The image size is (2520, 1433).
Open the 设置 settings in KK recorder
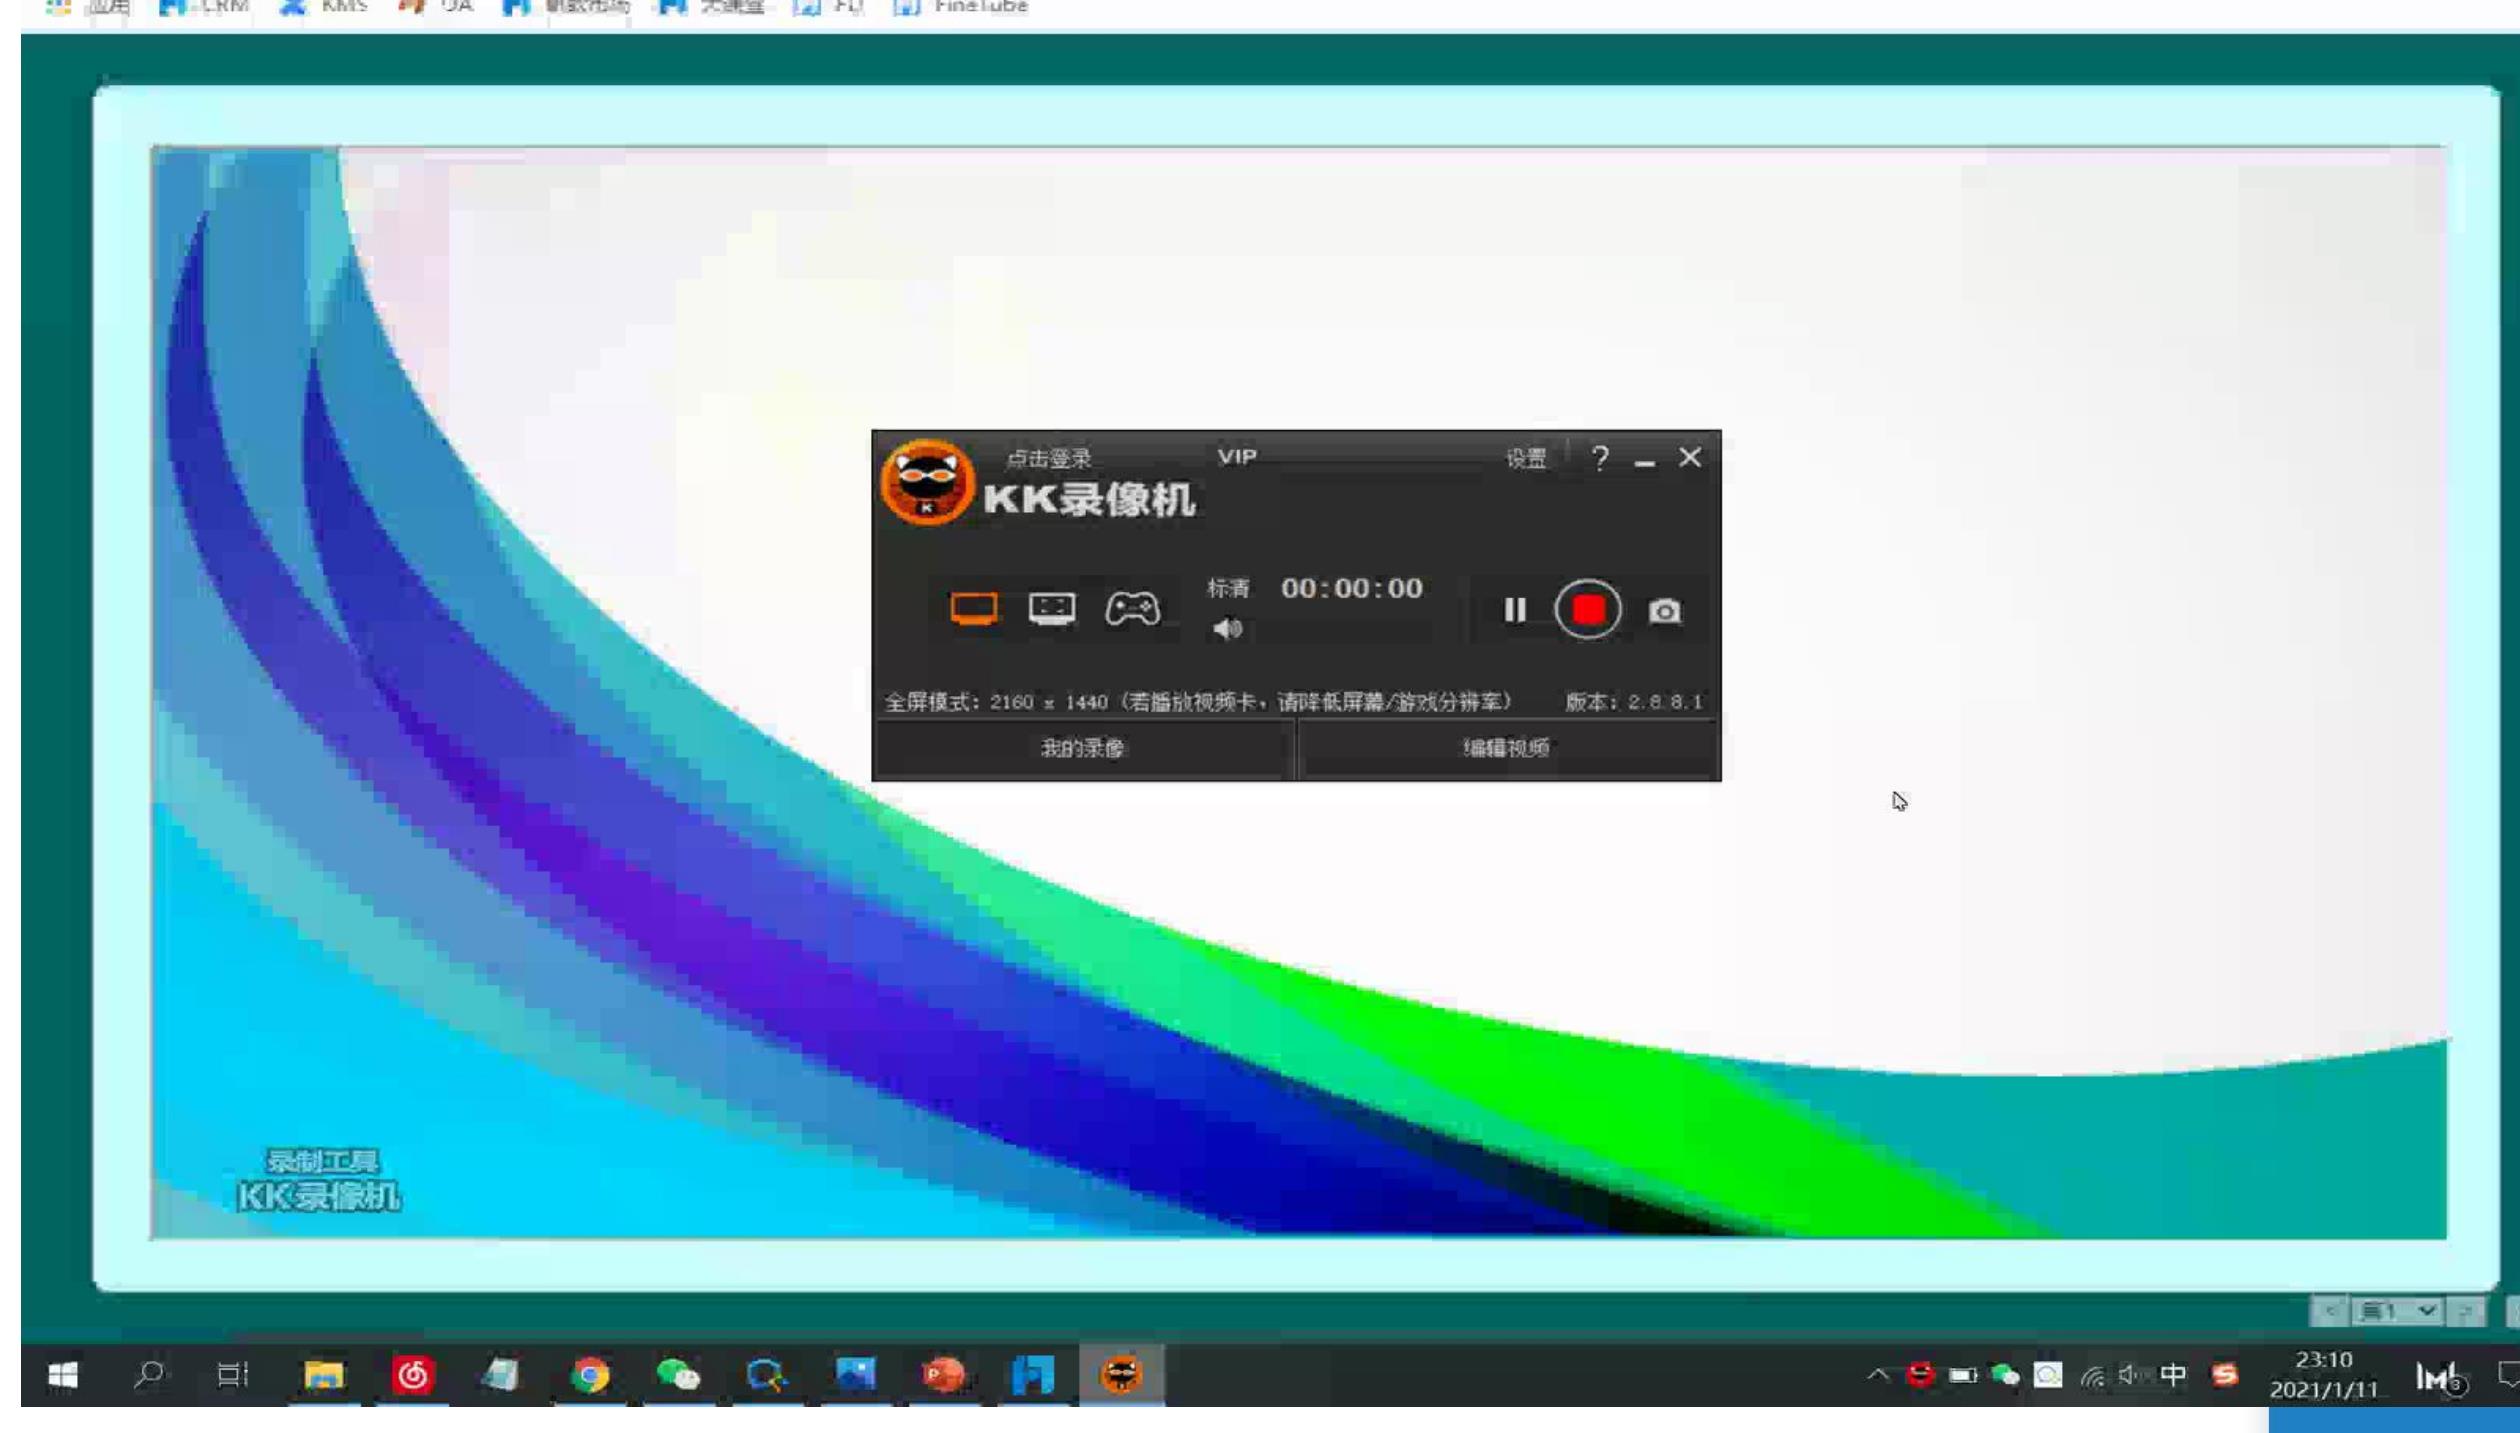pyautogui.click(x=1526, y=459)
